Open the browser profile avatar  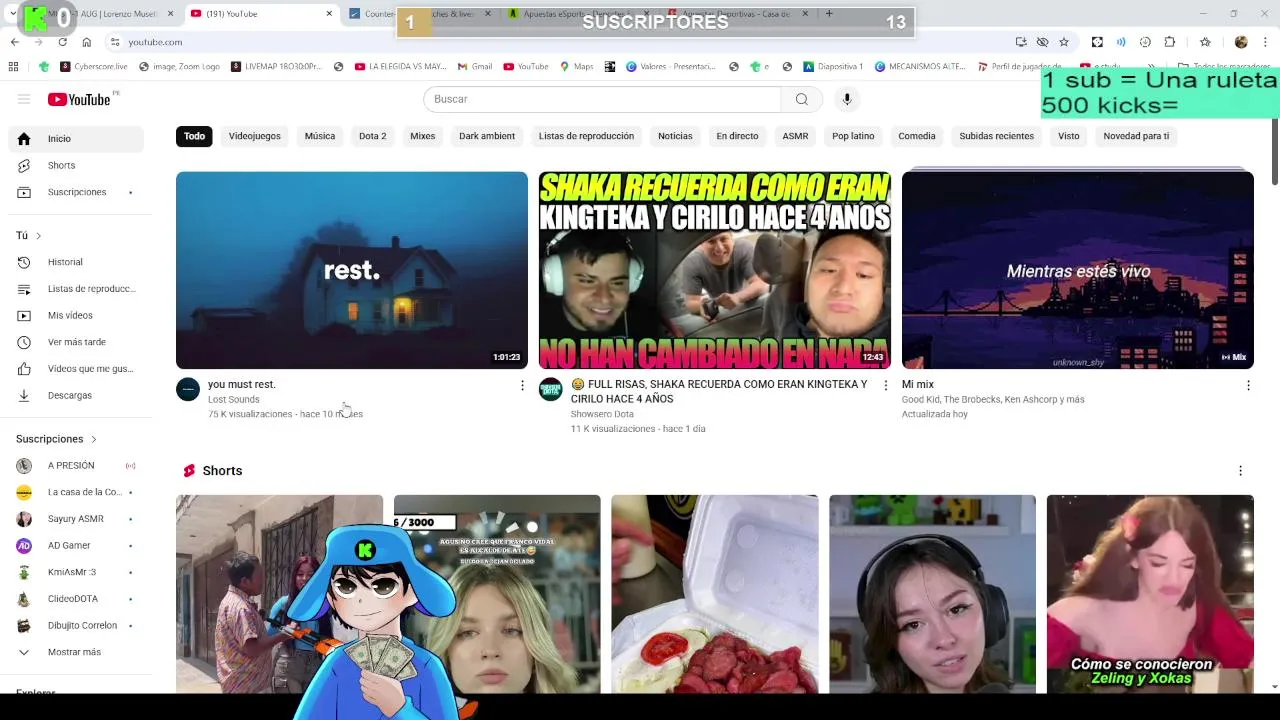[x=1241, y=42]
